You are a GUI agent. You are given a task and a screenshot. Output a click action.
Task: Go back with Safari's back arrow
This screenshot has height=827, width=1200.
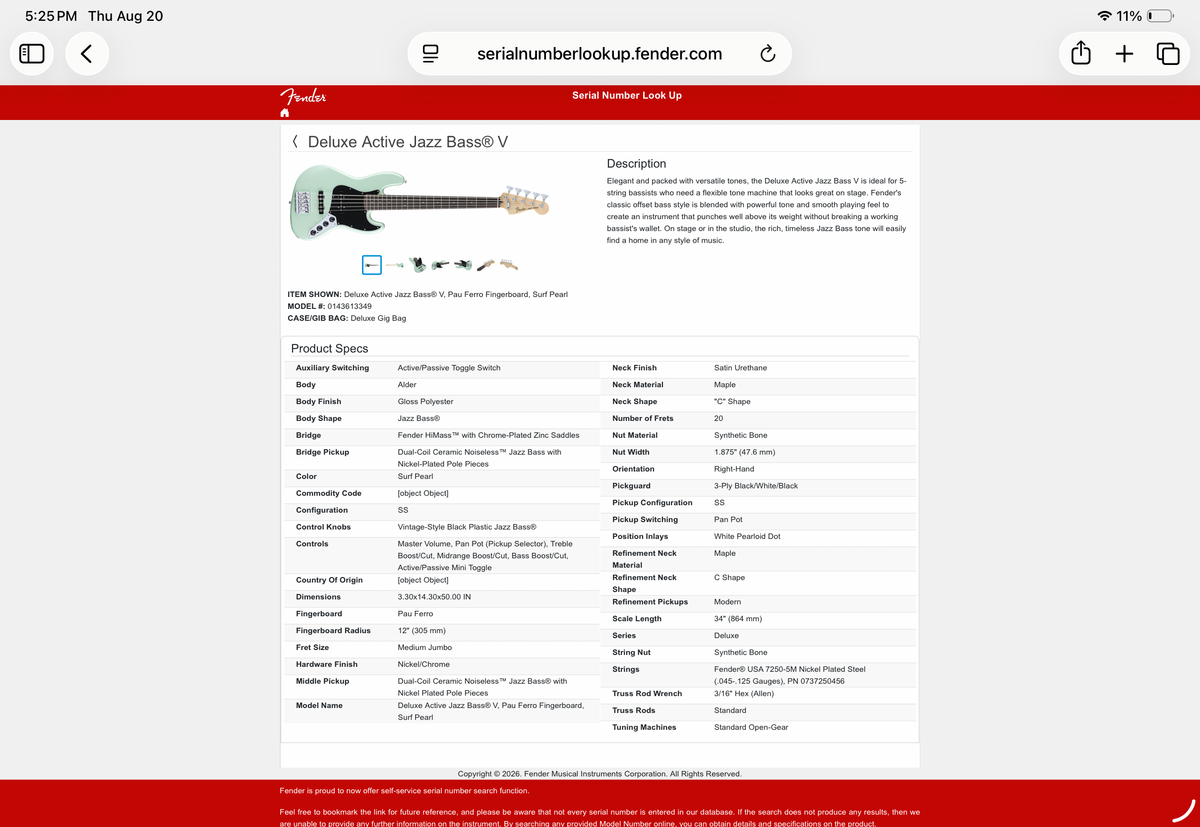click(87, 54)
